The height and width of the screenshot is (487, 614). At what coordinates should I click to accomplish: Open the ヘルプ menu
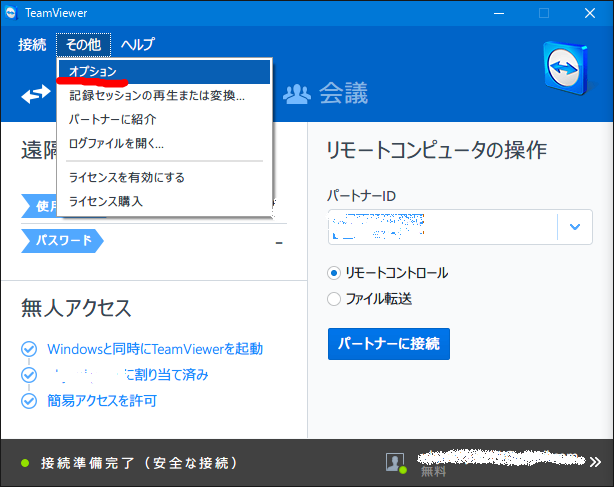click(x=138, y=45)
